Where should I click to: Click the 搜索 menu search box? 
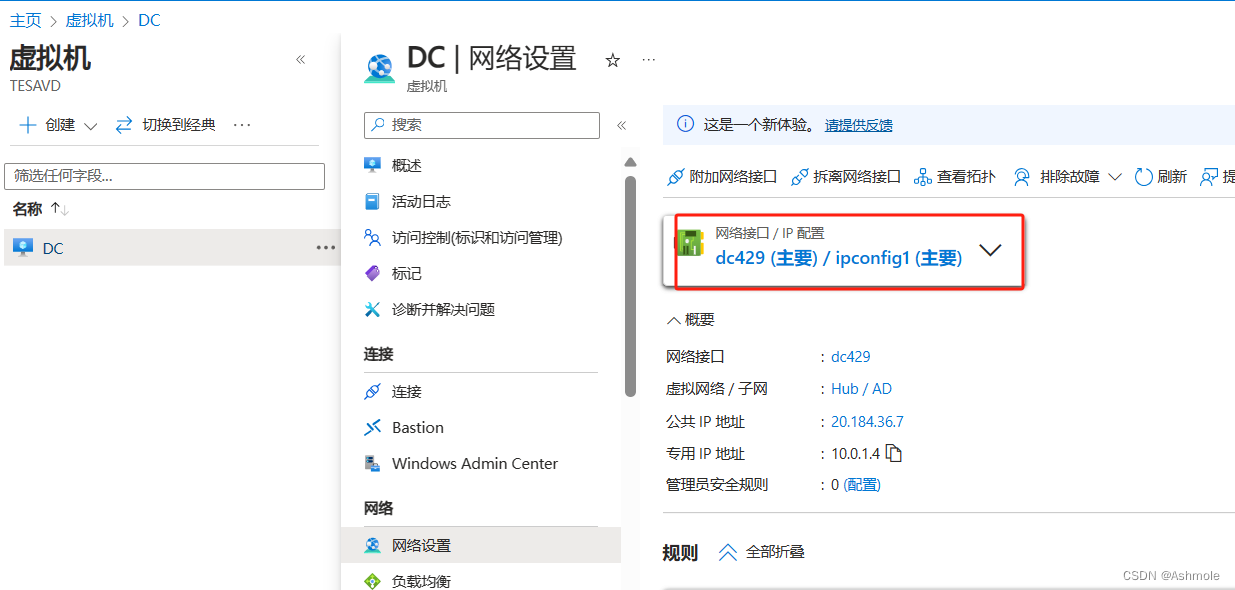coord(482,125)
